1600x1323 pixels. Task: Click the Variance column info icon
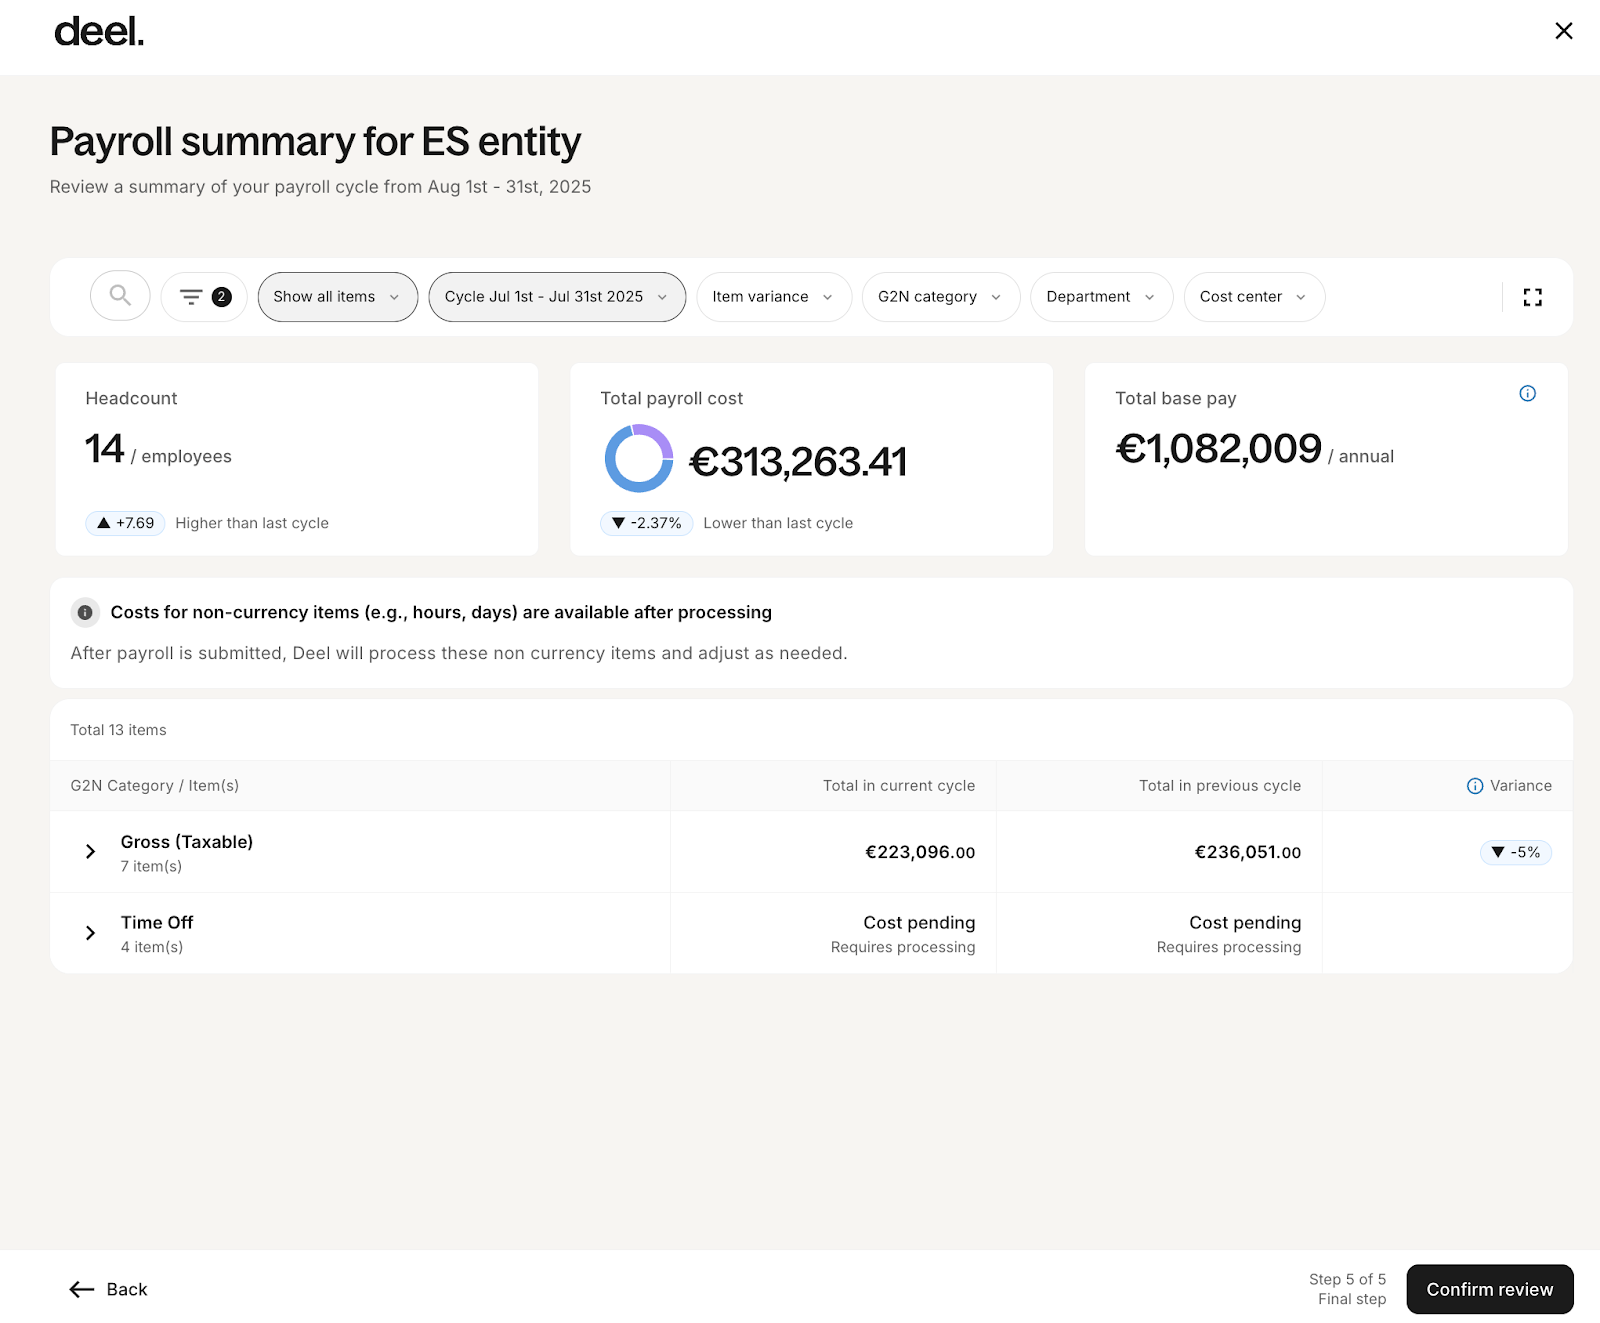point(1474,786)
